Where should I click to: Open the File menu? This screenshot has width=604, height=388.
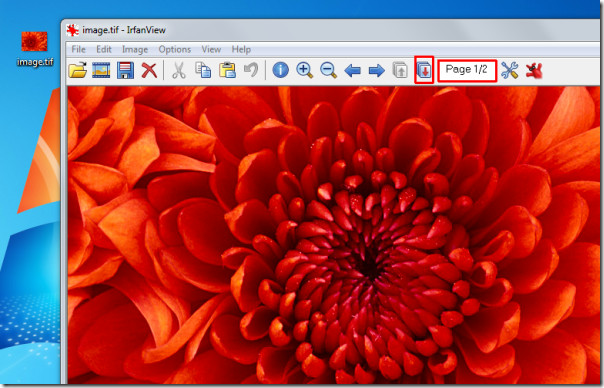pyautogui.click(x=79, y=49)
